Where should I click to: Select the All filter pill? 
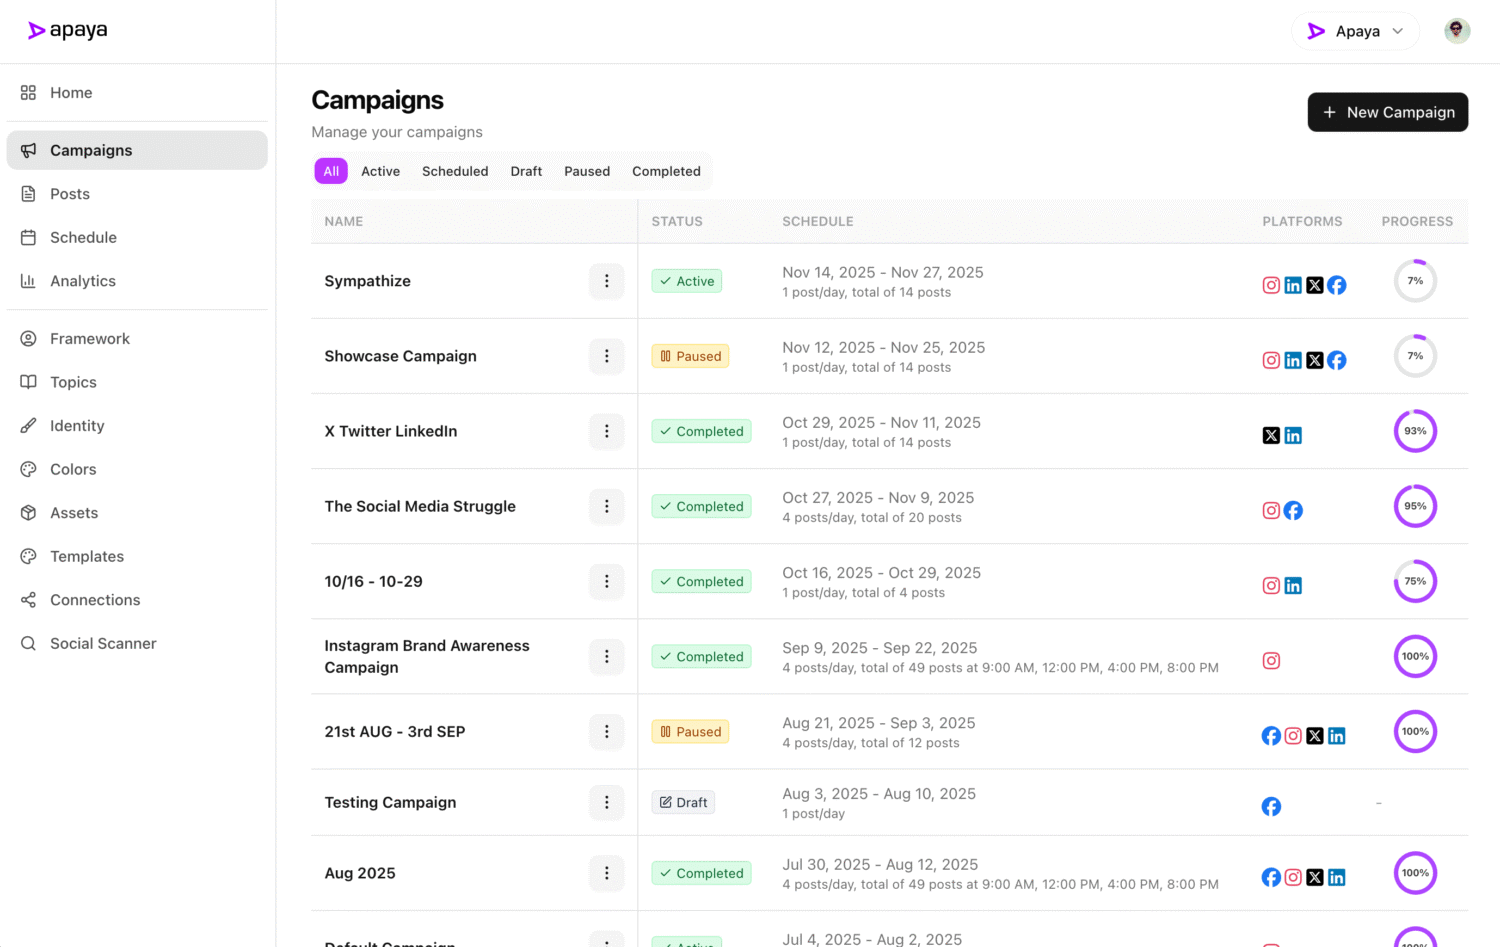(331, 171)
